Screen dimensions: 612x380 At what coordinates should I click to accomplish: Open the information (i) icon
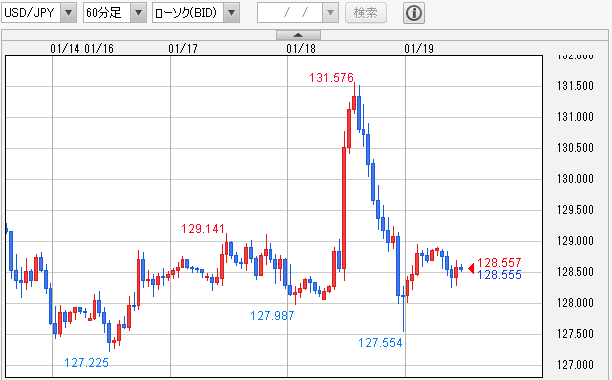[414, 13]
